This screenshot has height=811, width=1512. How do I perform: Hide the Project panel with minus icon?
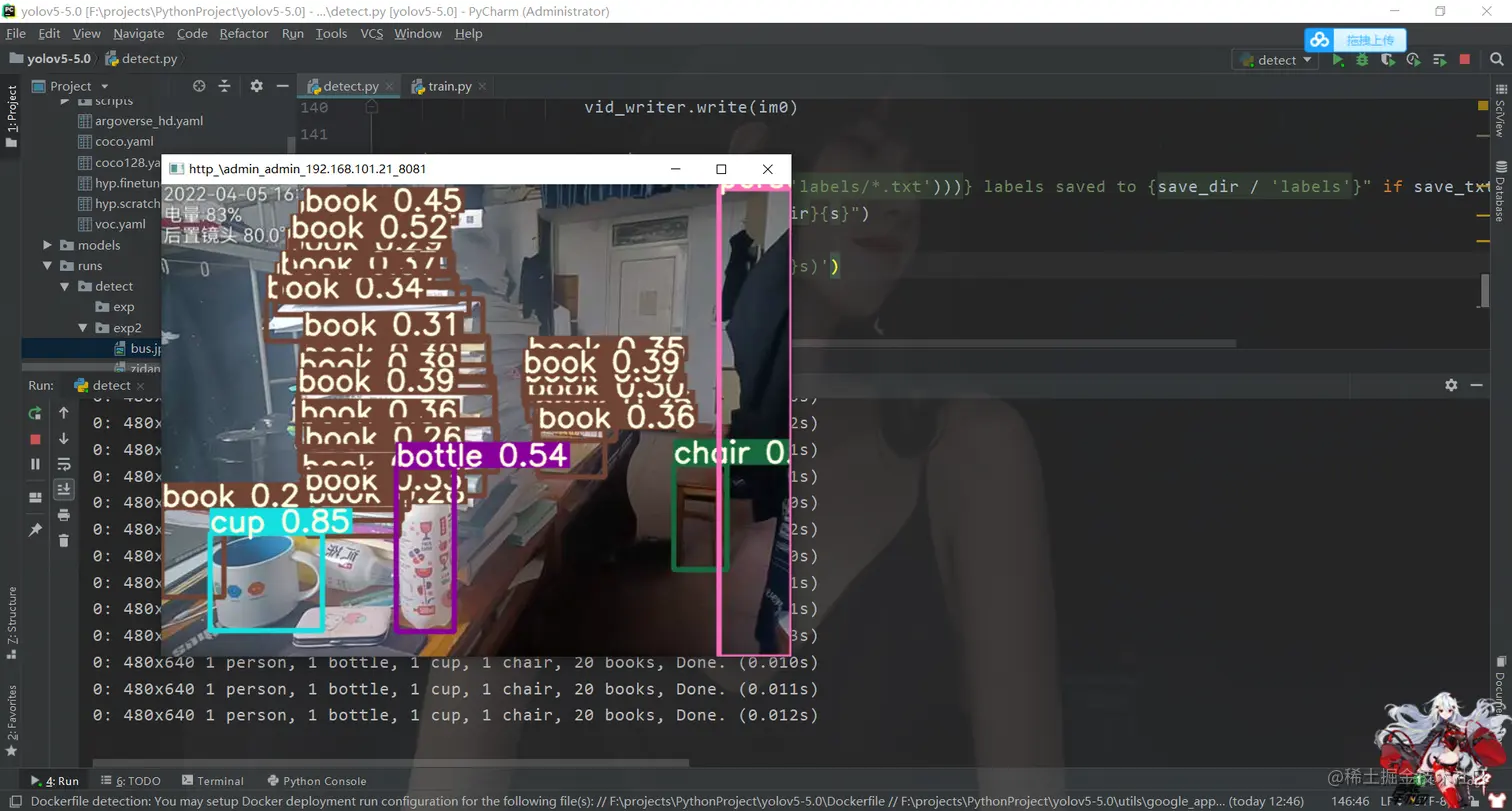(283, 86)
